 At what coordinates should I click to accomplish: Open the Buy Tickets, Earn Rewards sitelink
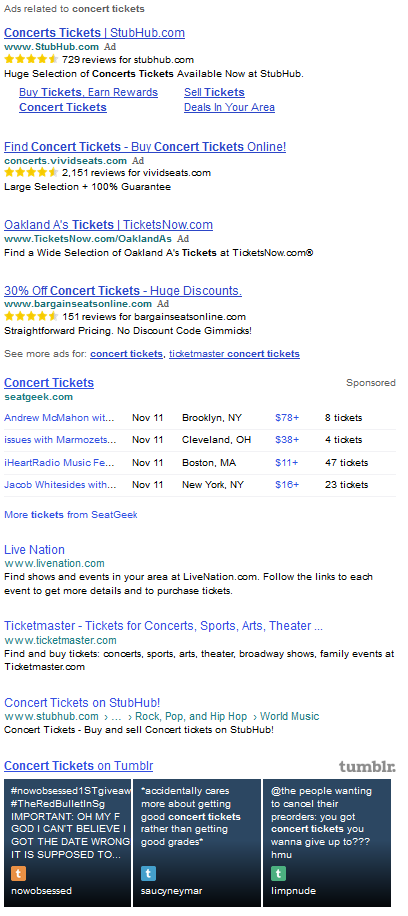(x=88, y=92)
